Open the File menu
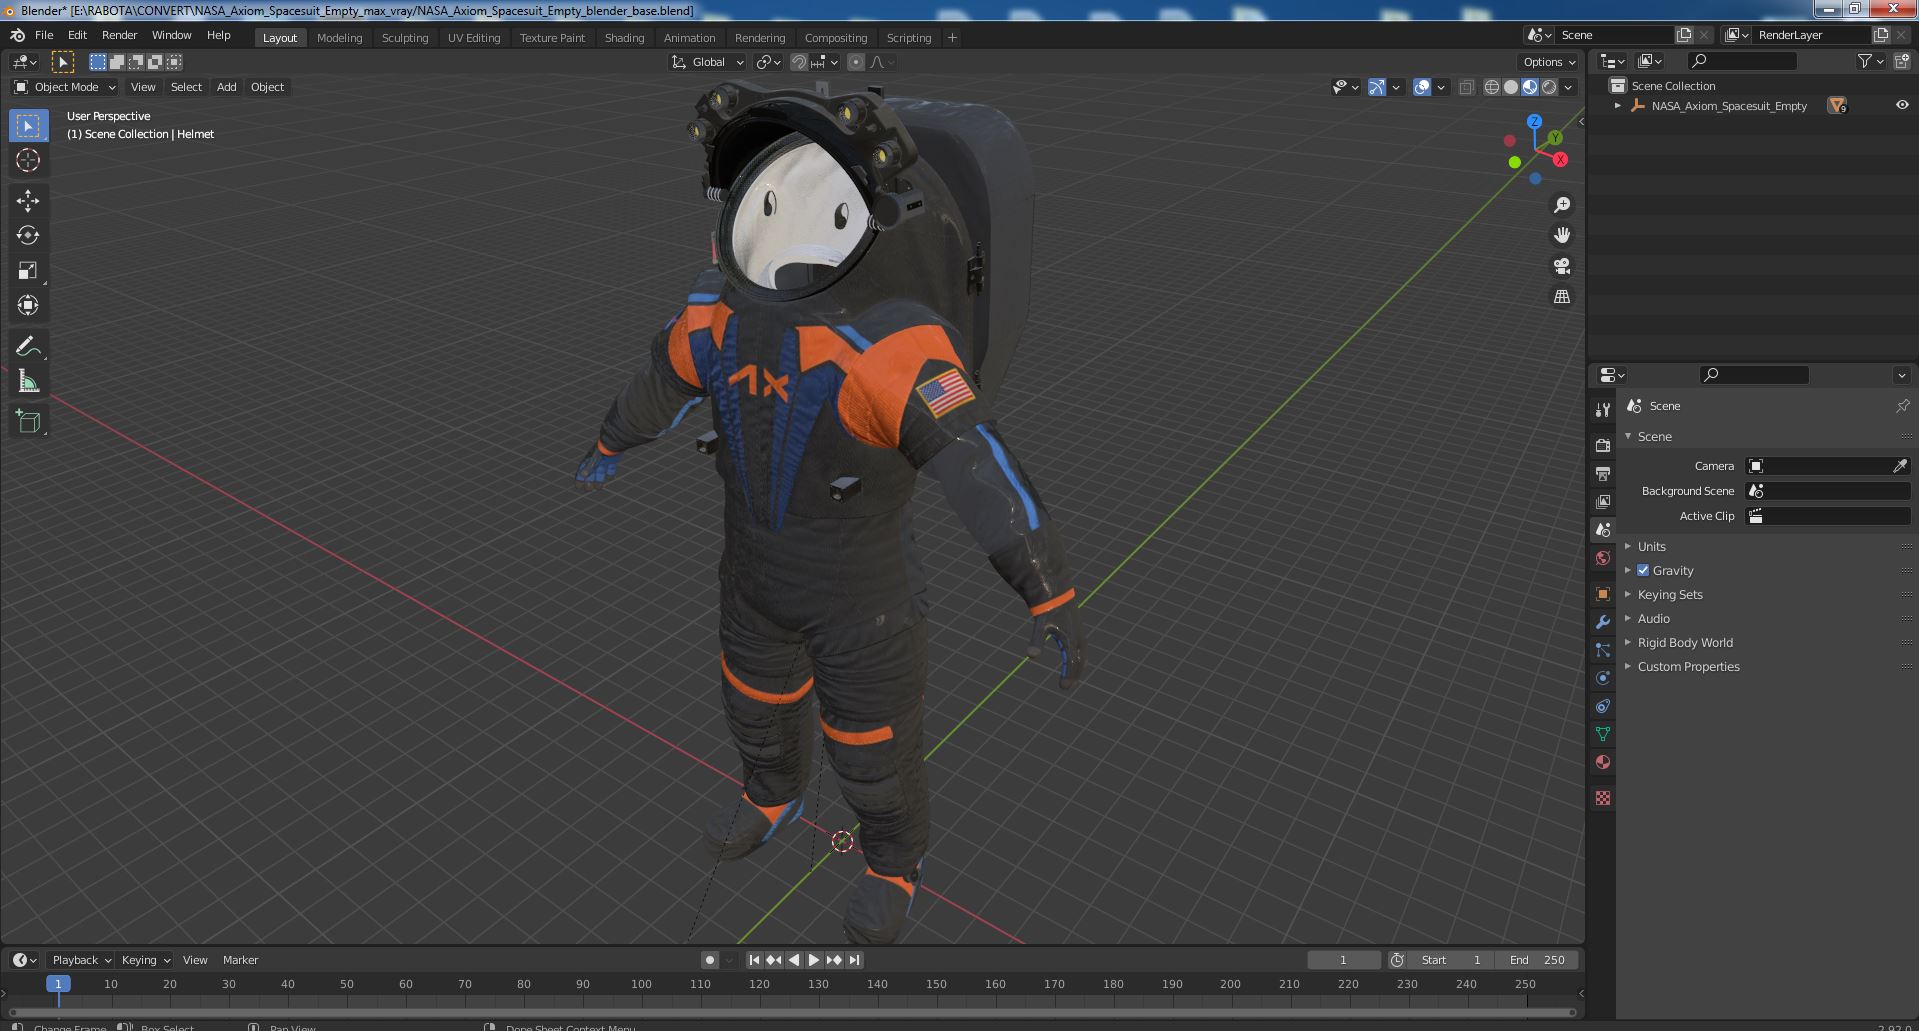Screen dimensions: 1919x1031 tap(44, 35)
